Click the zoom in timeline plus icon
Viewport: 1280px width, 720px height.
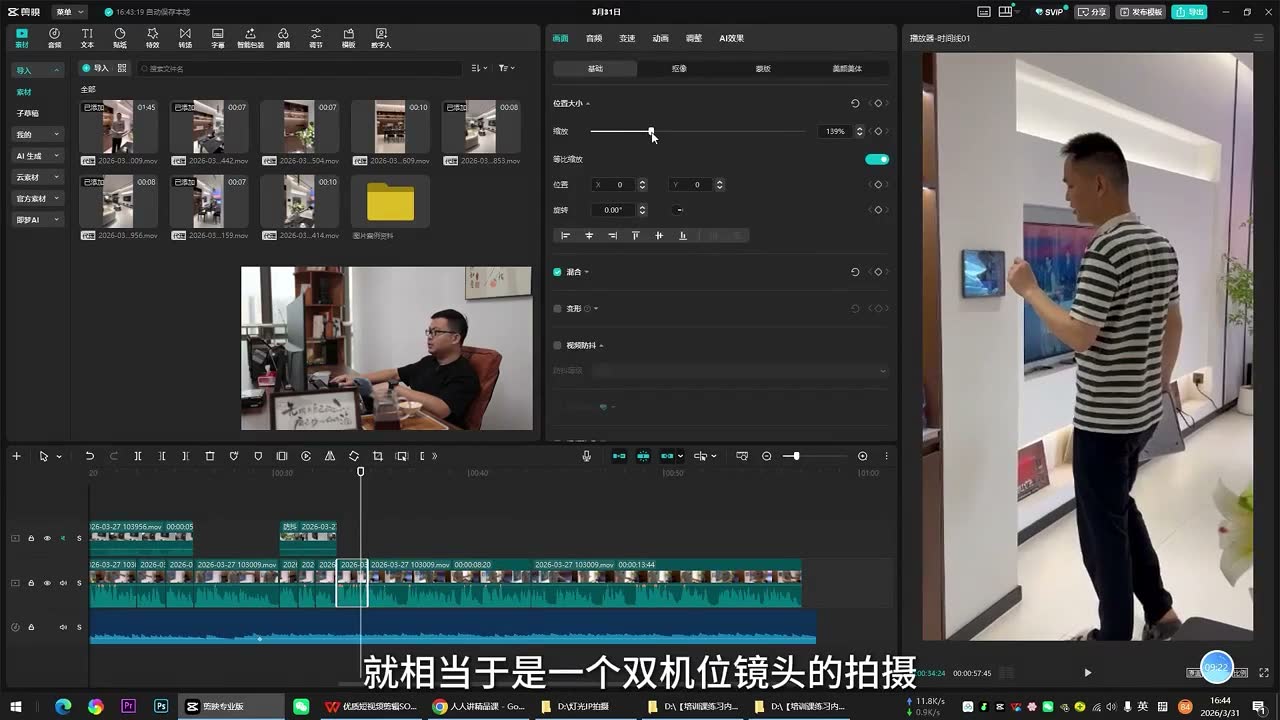point(863,456)
